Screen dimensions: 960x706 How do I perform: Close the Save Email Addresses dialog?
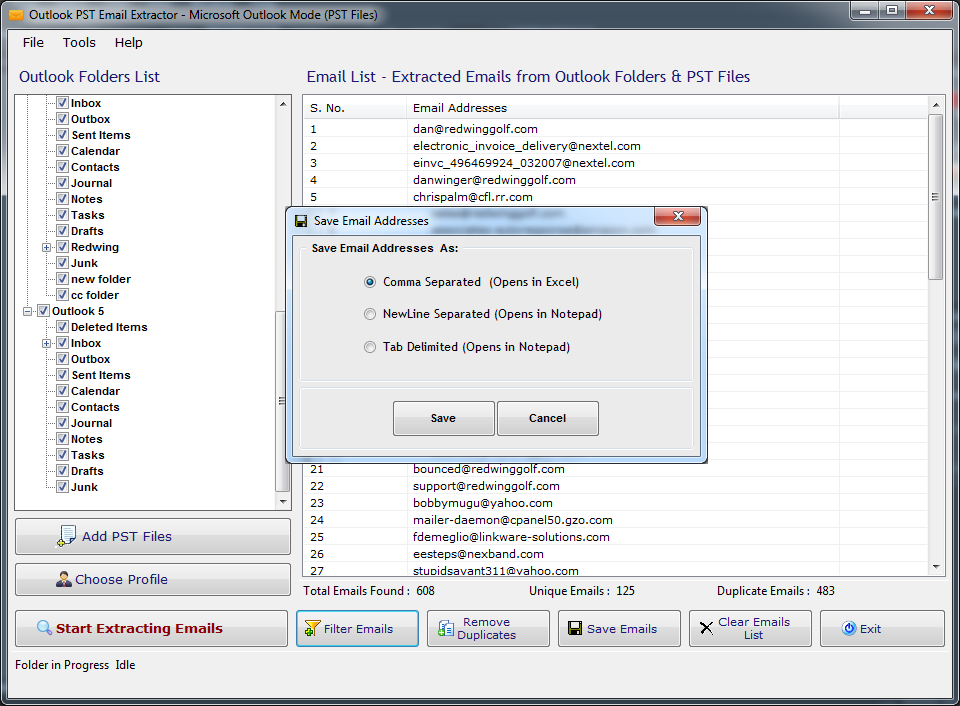[677, 216]
